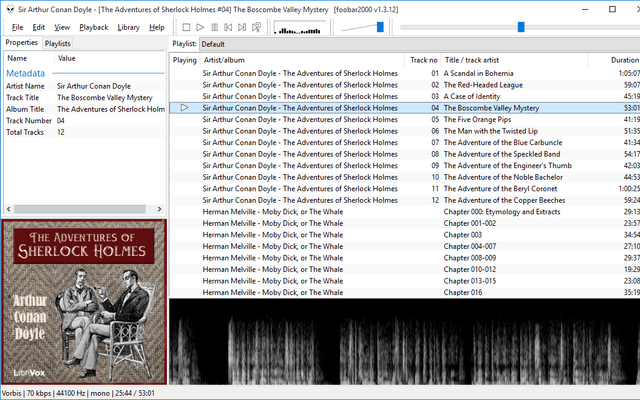This screenshot has height=400, width=640.
Task: Select Moby Dick Chapter 004-007
Action: click(405, 246)
